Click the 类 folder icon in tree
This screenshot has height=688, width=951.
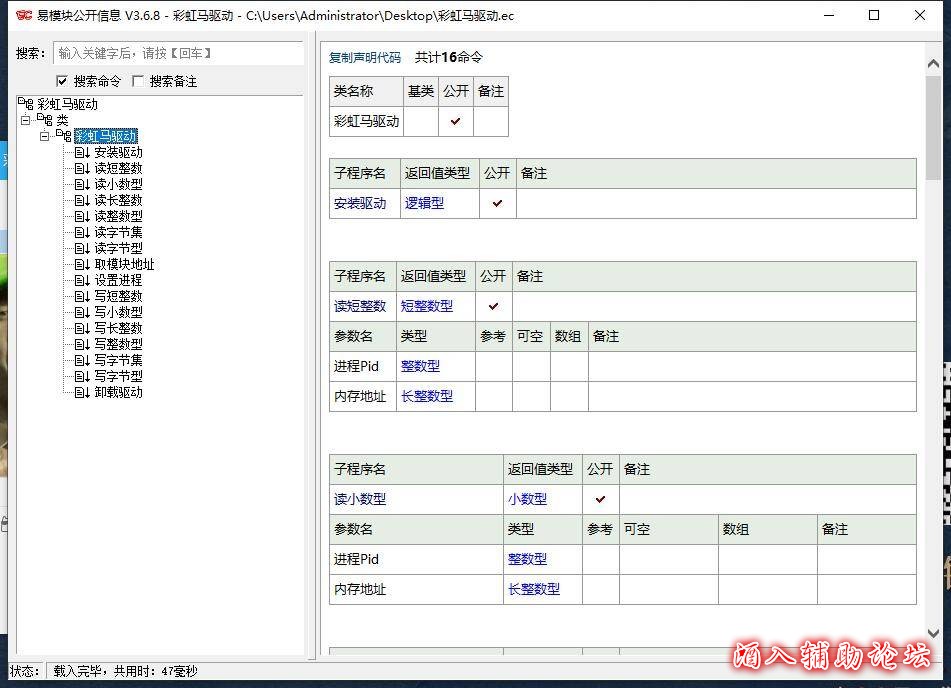coord(45,120)
